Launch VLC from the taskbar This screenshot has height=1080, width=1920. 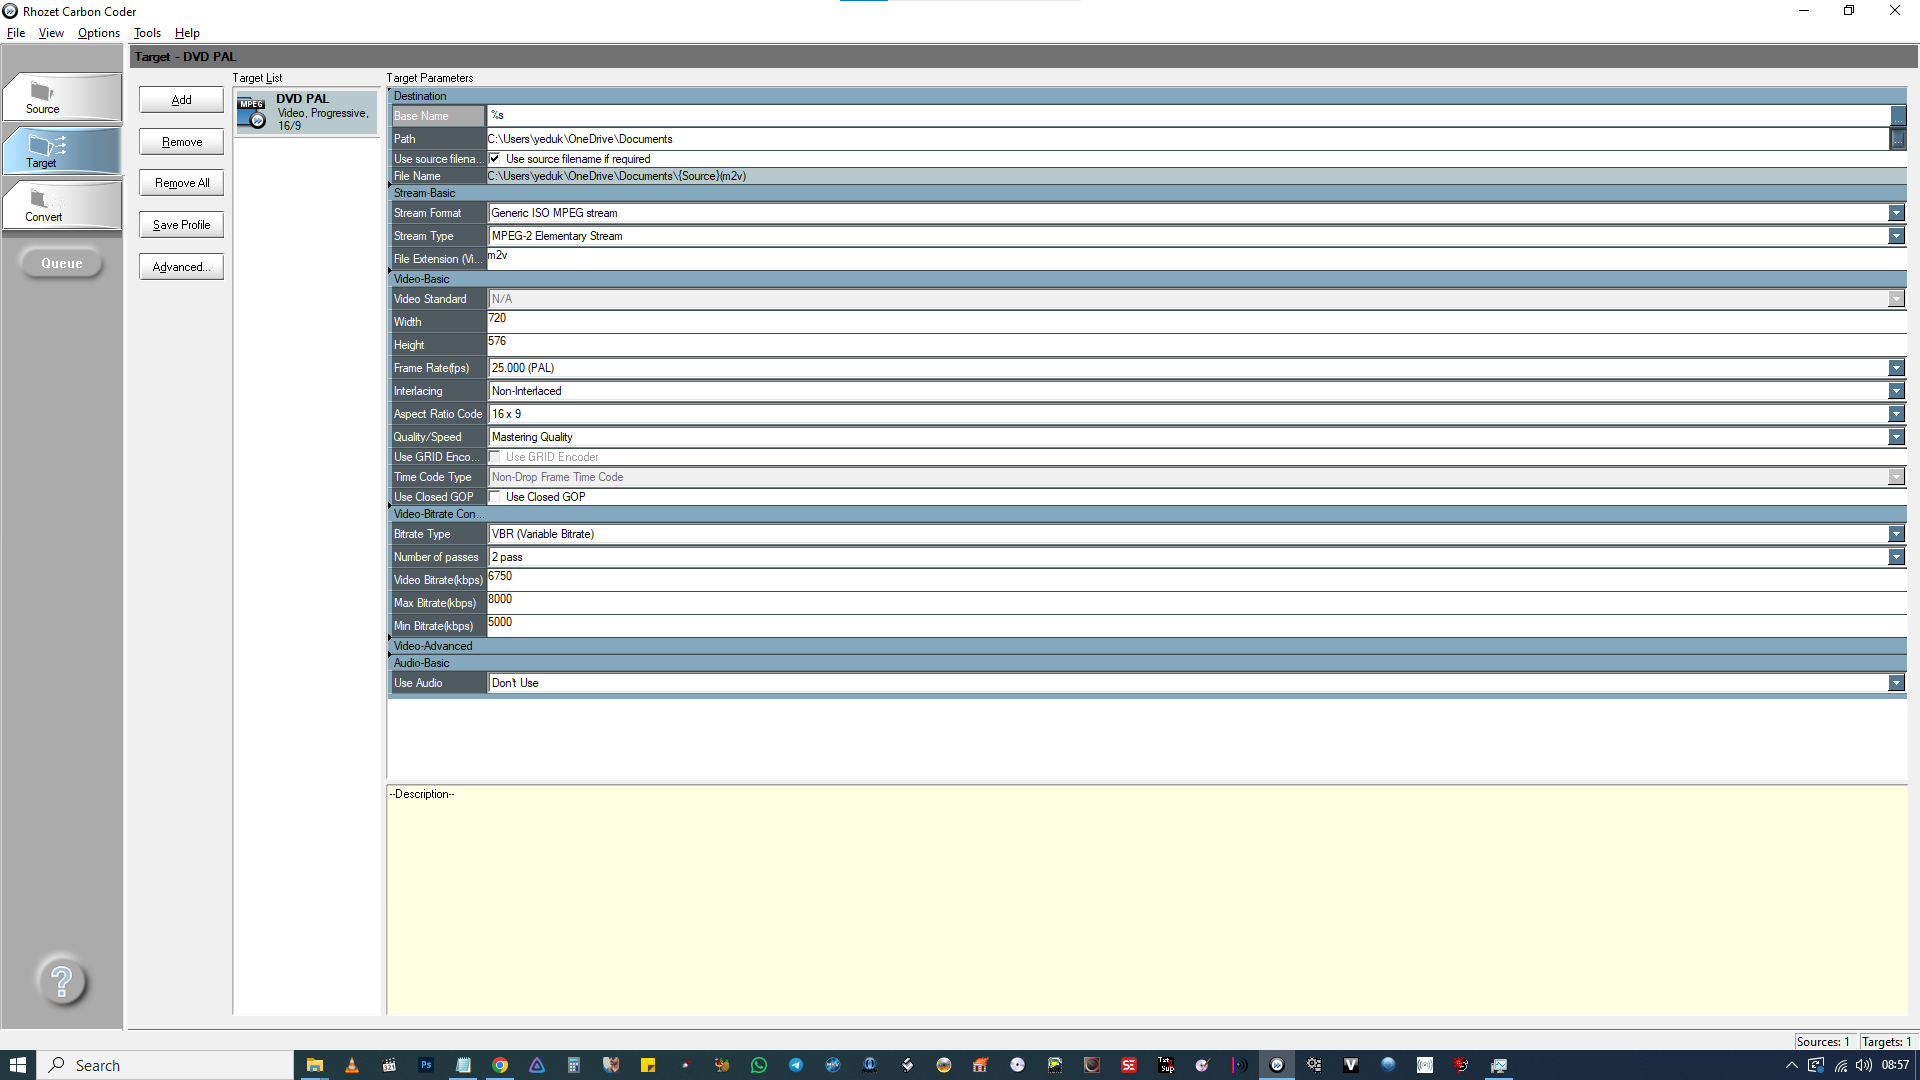[352, 1065]
